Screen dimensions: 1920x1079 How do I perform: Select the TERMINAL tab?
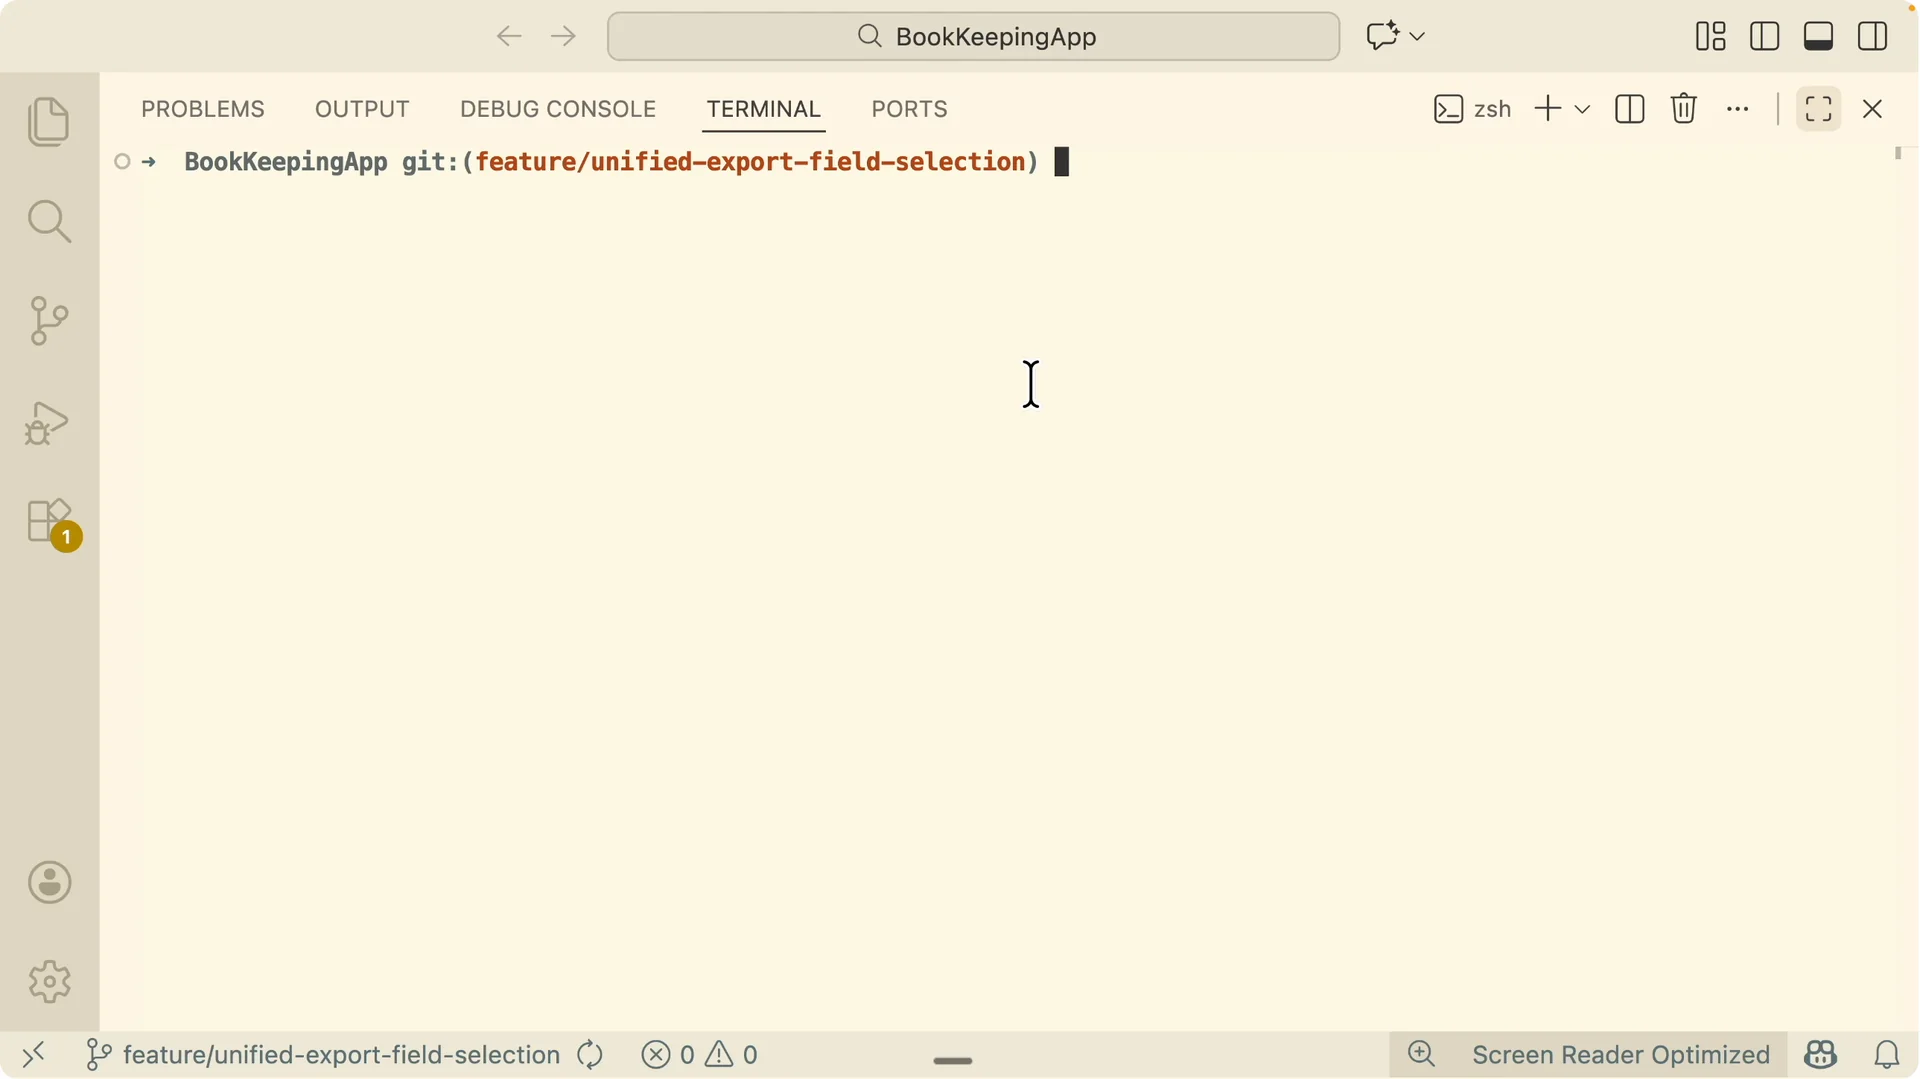coord(764,109)
